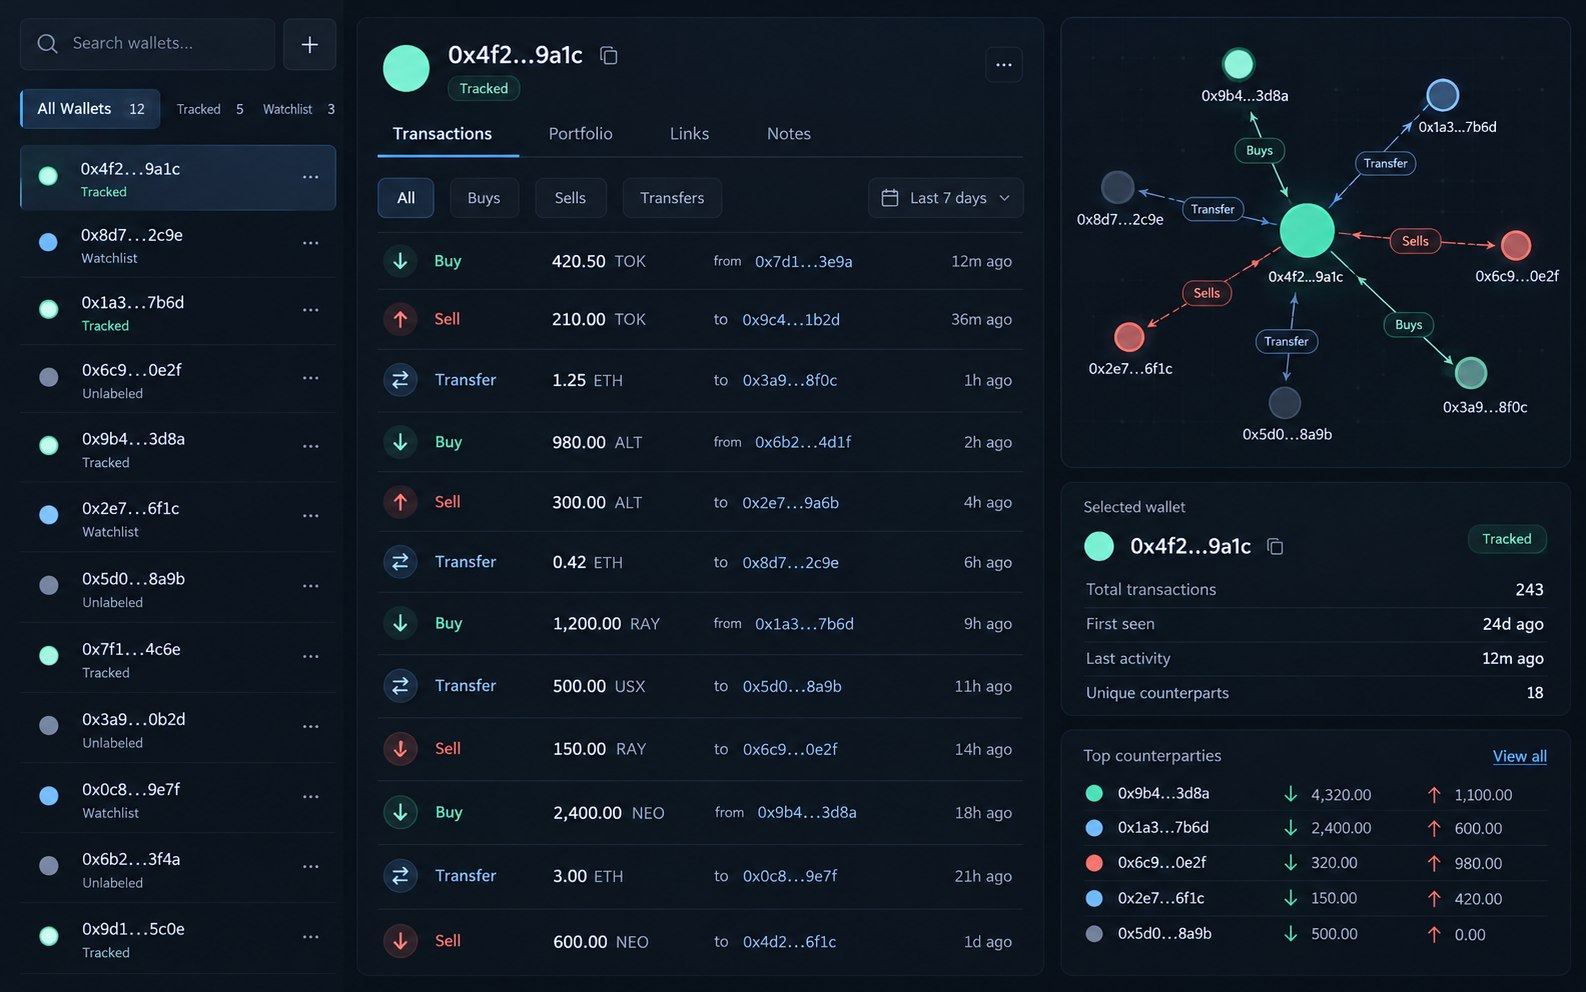
Task: Switch to the Portfolio tab
Action: click(x=580, y=134)
